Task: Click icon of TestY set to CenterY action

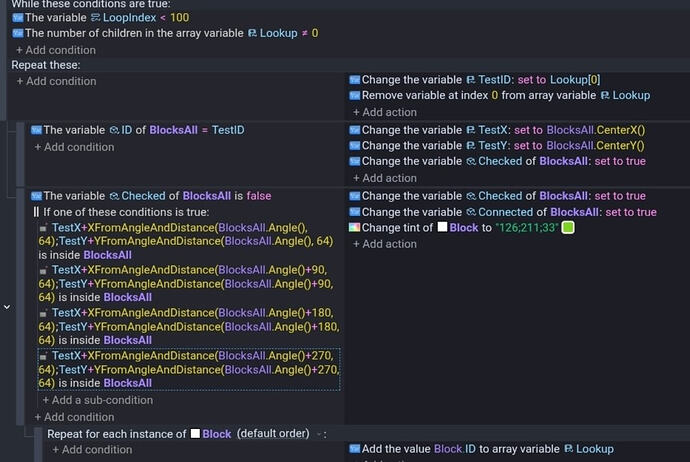Action: coord(355,146)
